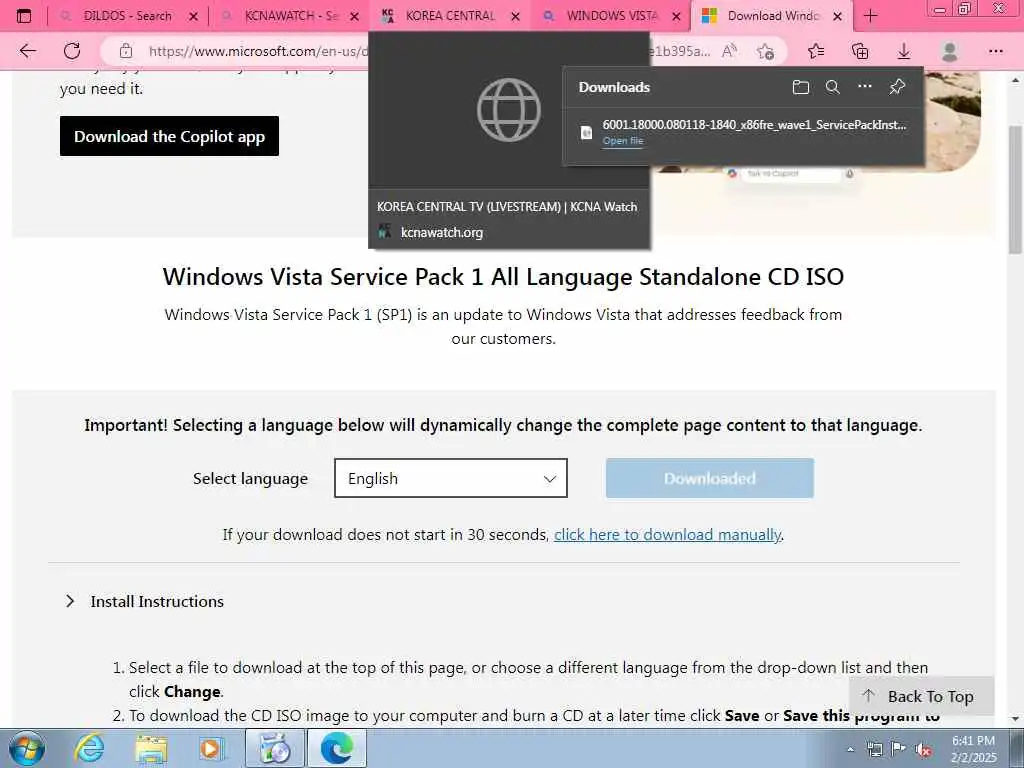
Task: Open the tab actions menu icon
Action: (24, 16)
